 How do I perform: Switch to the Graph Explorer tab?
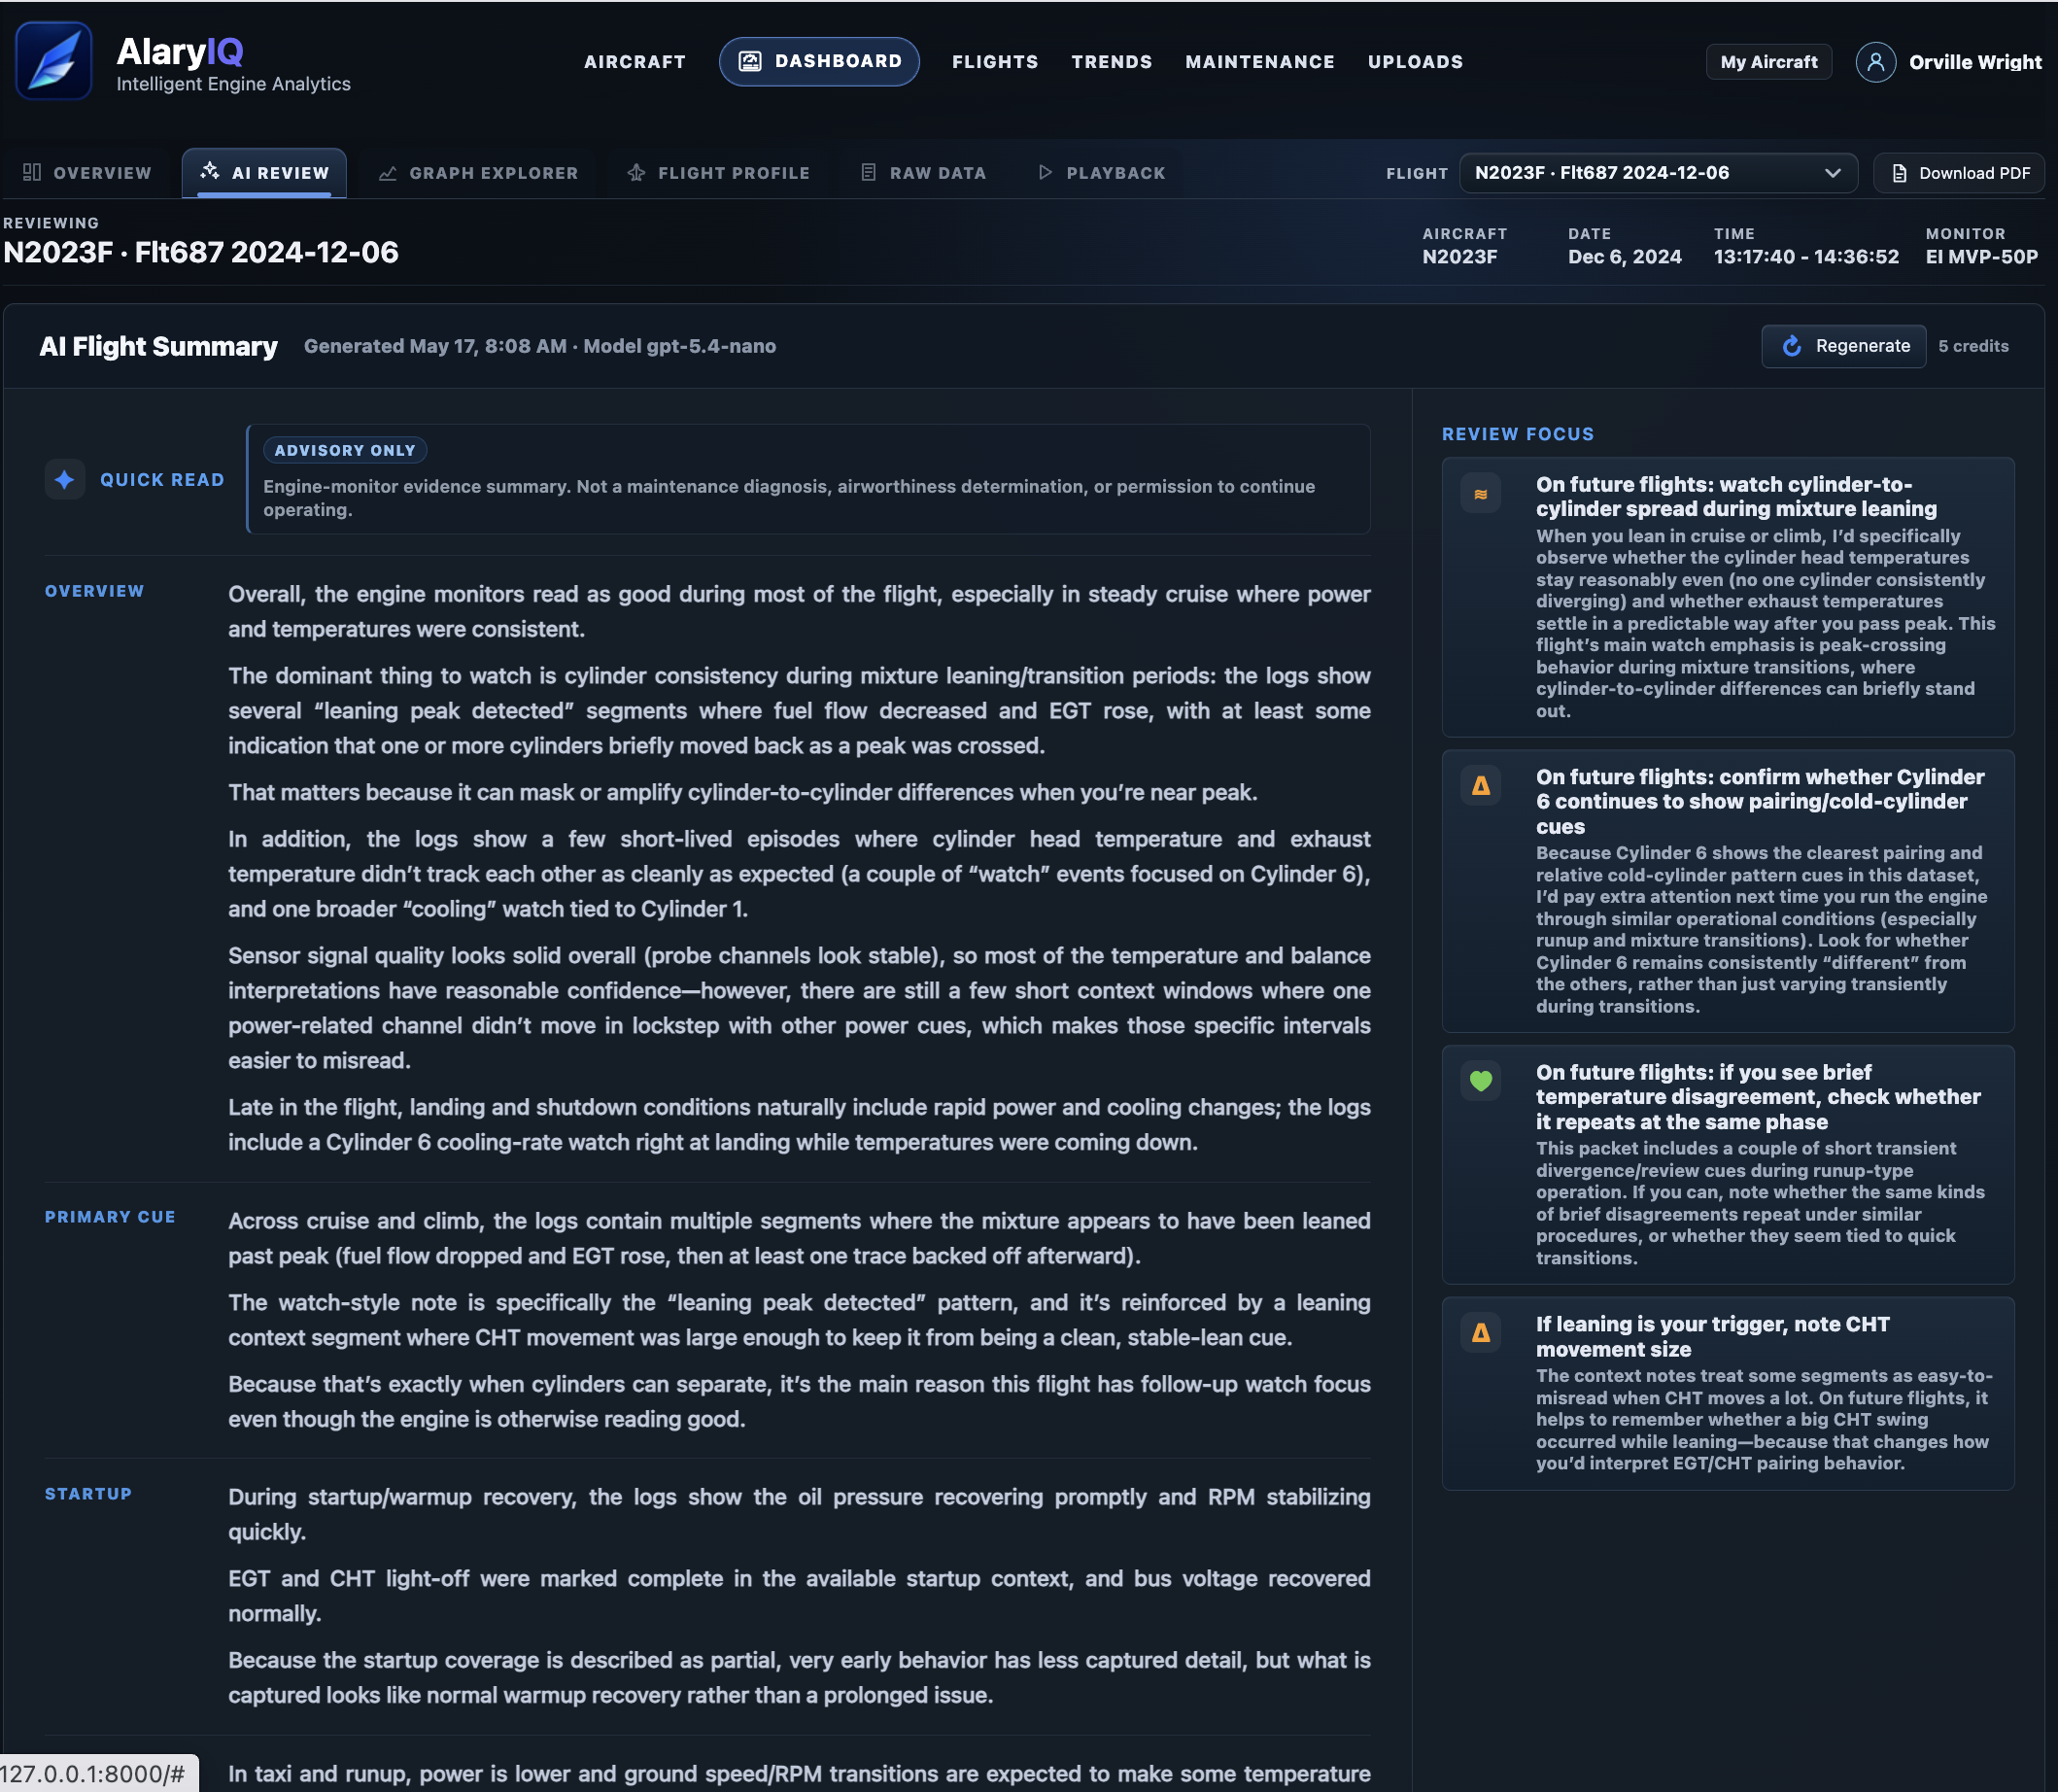click(478, 173)
